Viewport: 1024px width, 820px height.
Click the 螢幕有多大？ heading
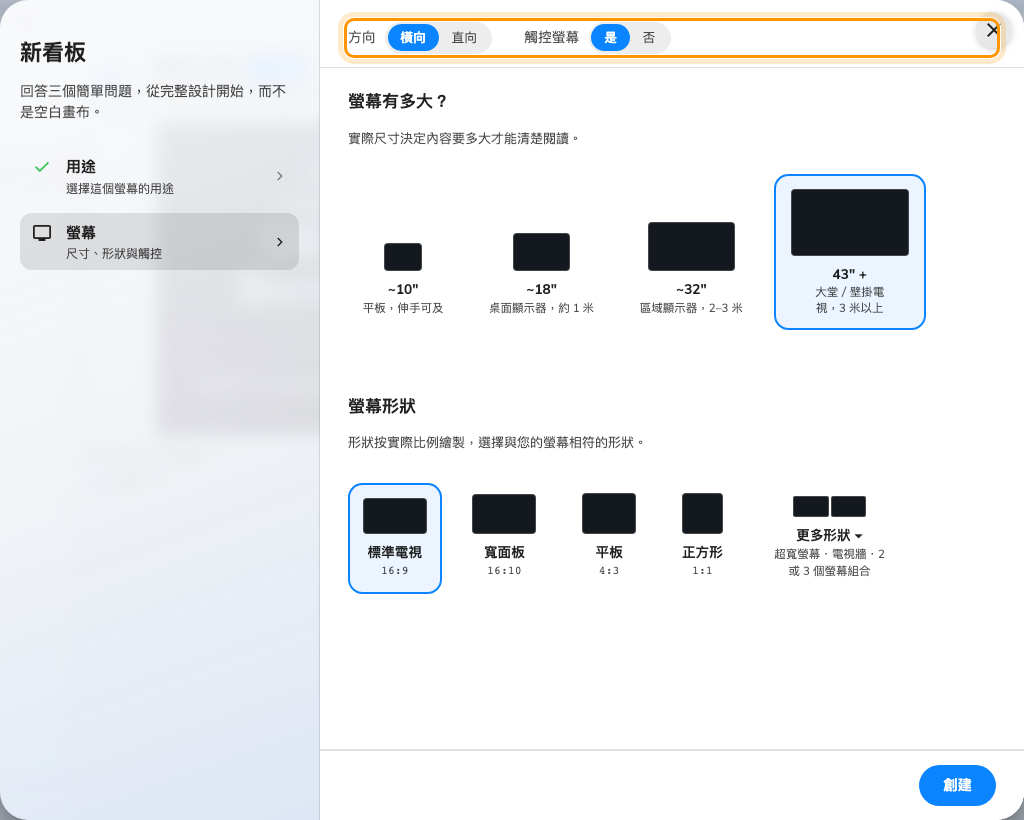pyautogui.click(x=398, y=102)
